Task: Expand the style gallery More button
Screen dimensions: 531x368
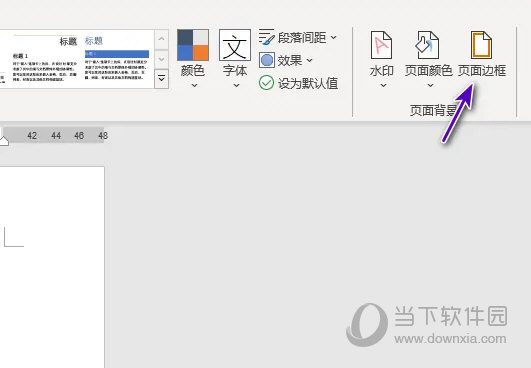Action: (x=162, y=79)
